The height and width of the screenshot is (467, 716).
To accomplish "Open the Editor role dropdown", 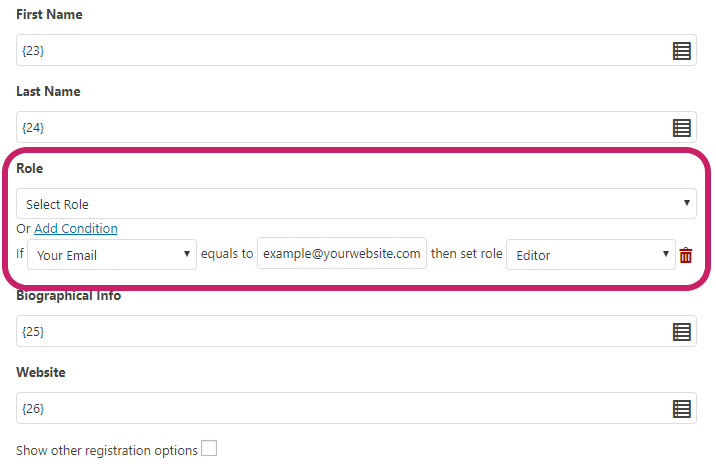I will tap(590, 255).
